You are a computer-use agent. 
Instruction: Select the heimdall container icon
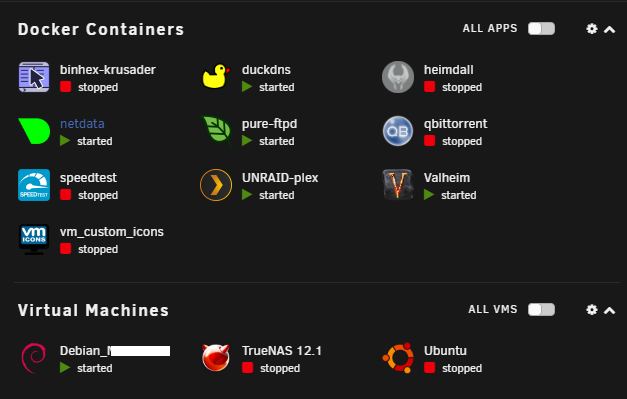[x=398, y=77]
